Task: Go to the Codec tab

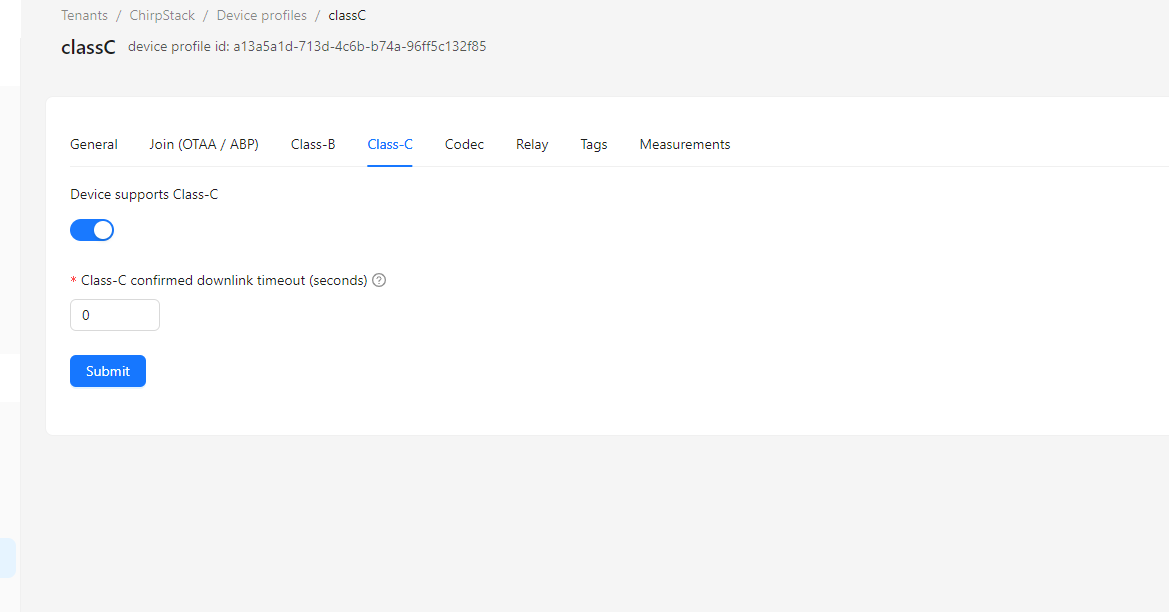Action: click(x=464, y=145)
